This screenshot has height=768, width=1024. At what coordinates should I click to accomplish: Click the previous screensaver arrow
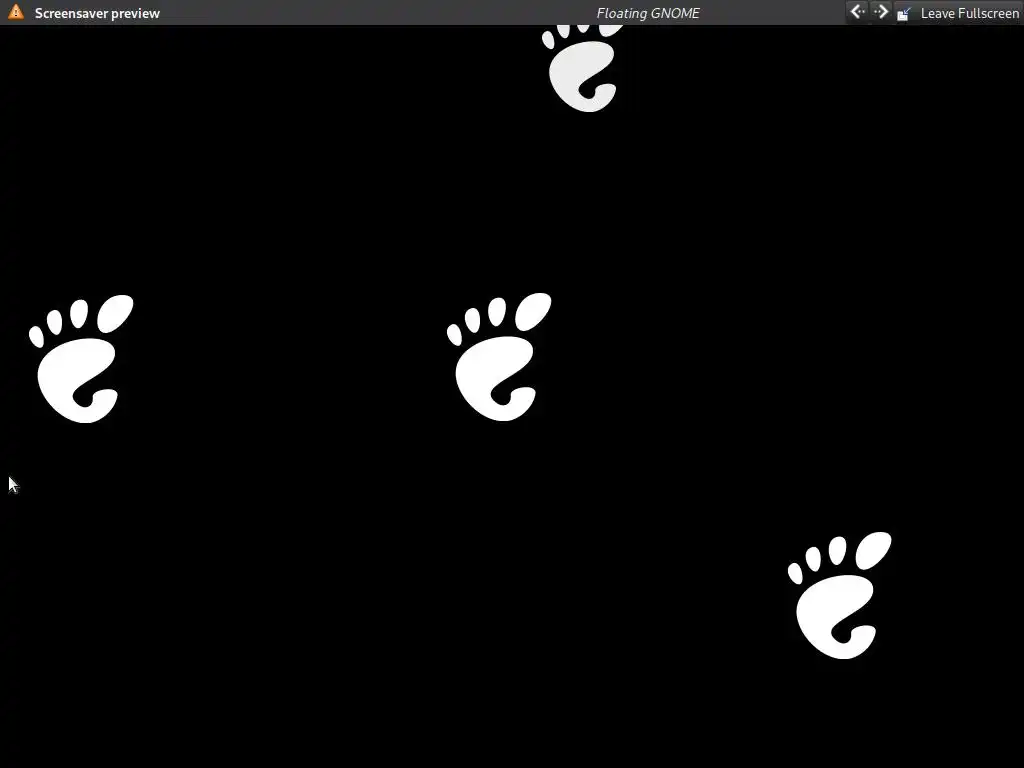[857, 12]
